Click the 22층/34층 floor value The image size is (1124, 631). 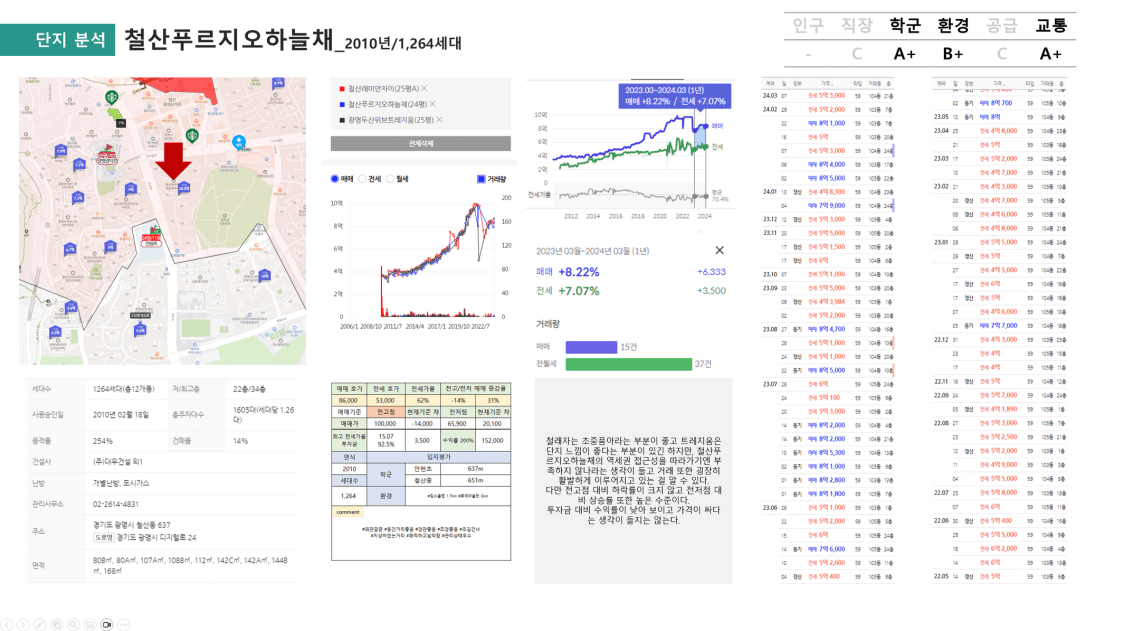point(249,389)
